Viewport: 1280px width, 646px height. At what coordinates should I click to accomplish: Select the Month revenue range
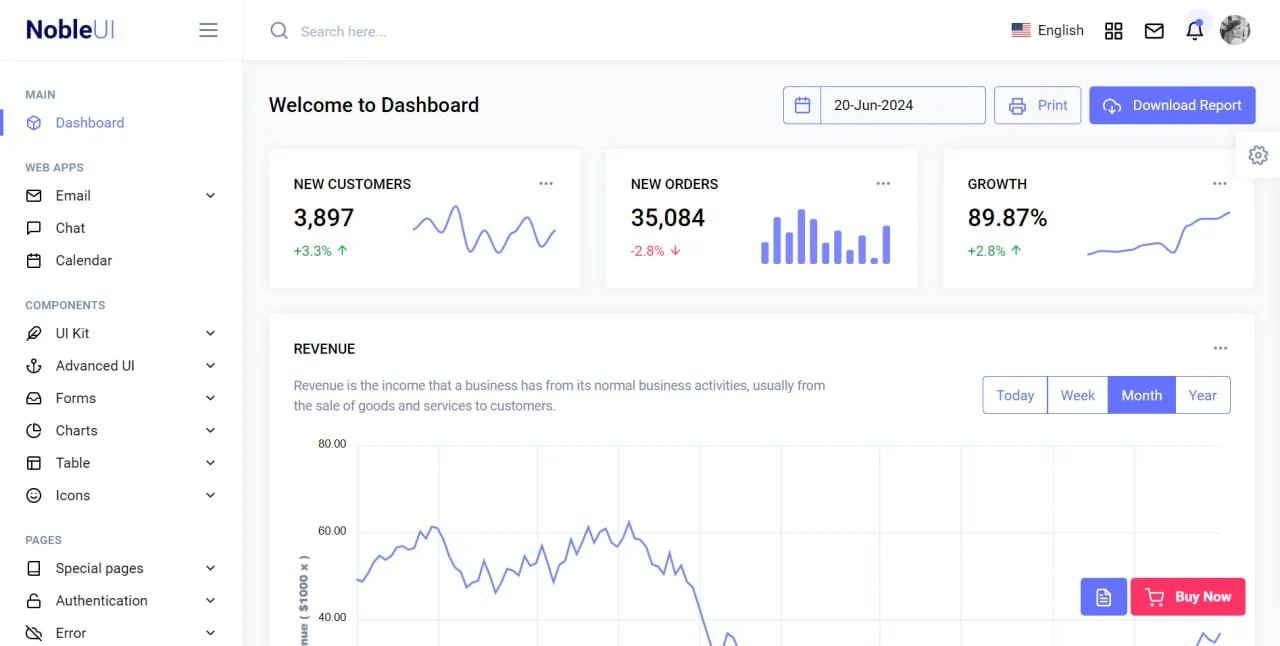(x=1142, y=395)
